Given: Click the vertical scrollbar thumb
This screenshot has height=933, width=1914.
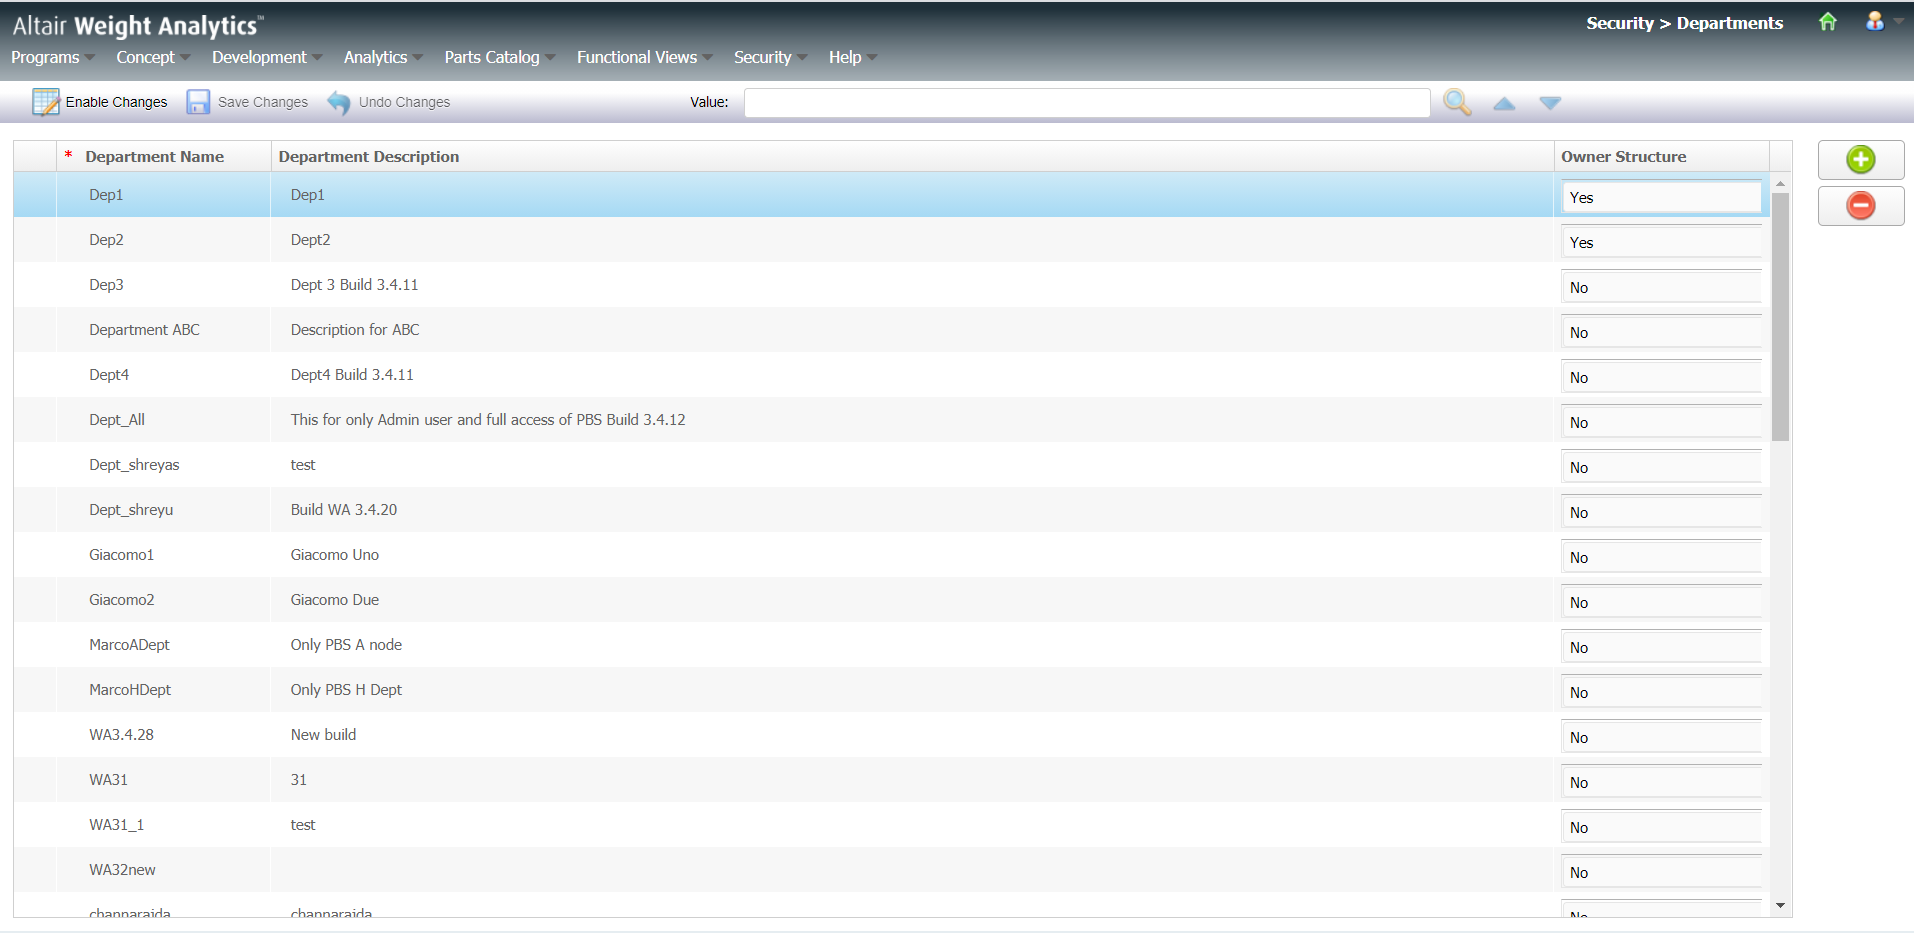Looking at the screenshot, I should (x=1780, y=317).
